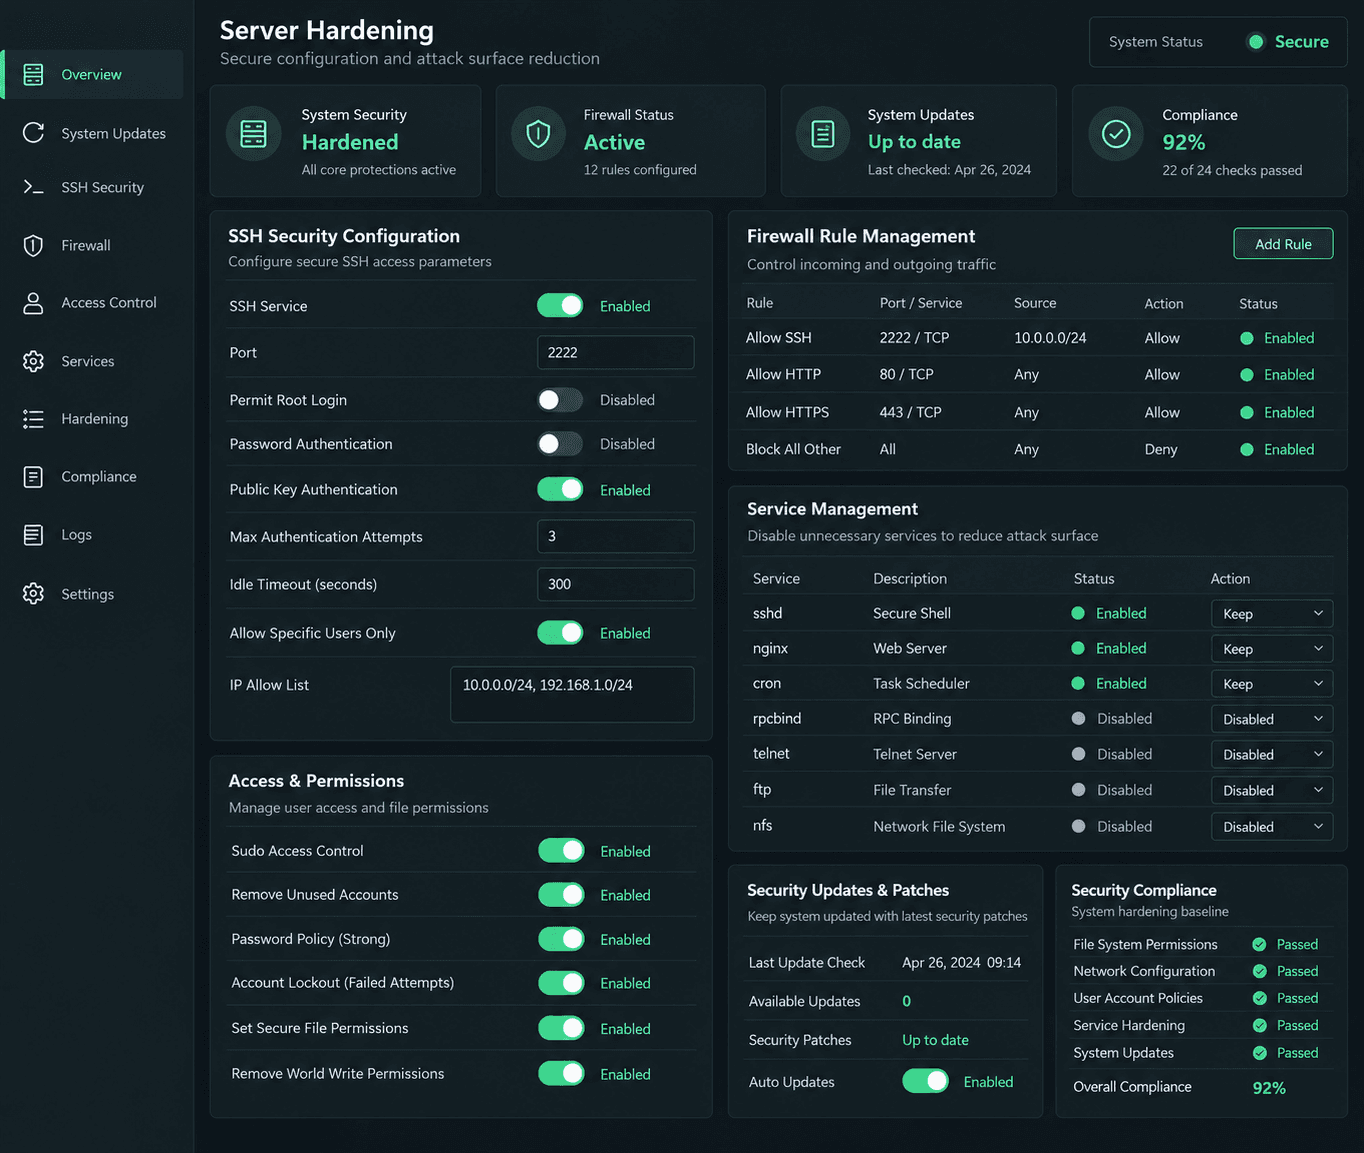
Task: Click the Add Rule button
Action: 1283,244
